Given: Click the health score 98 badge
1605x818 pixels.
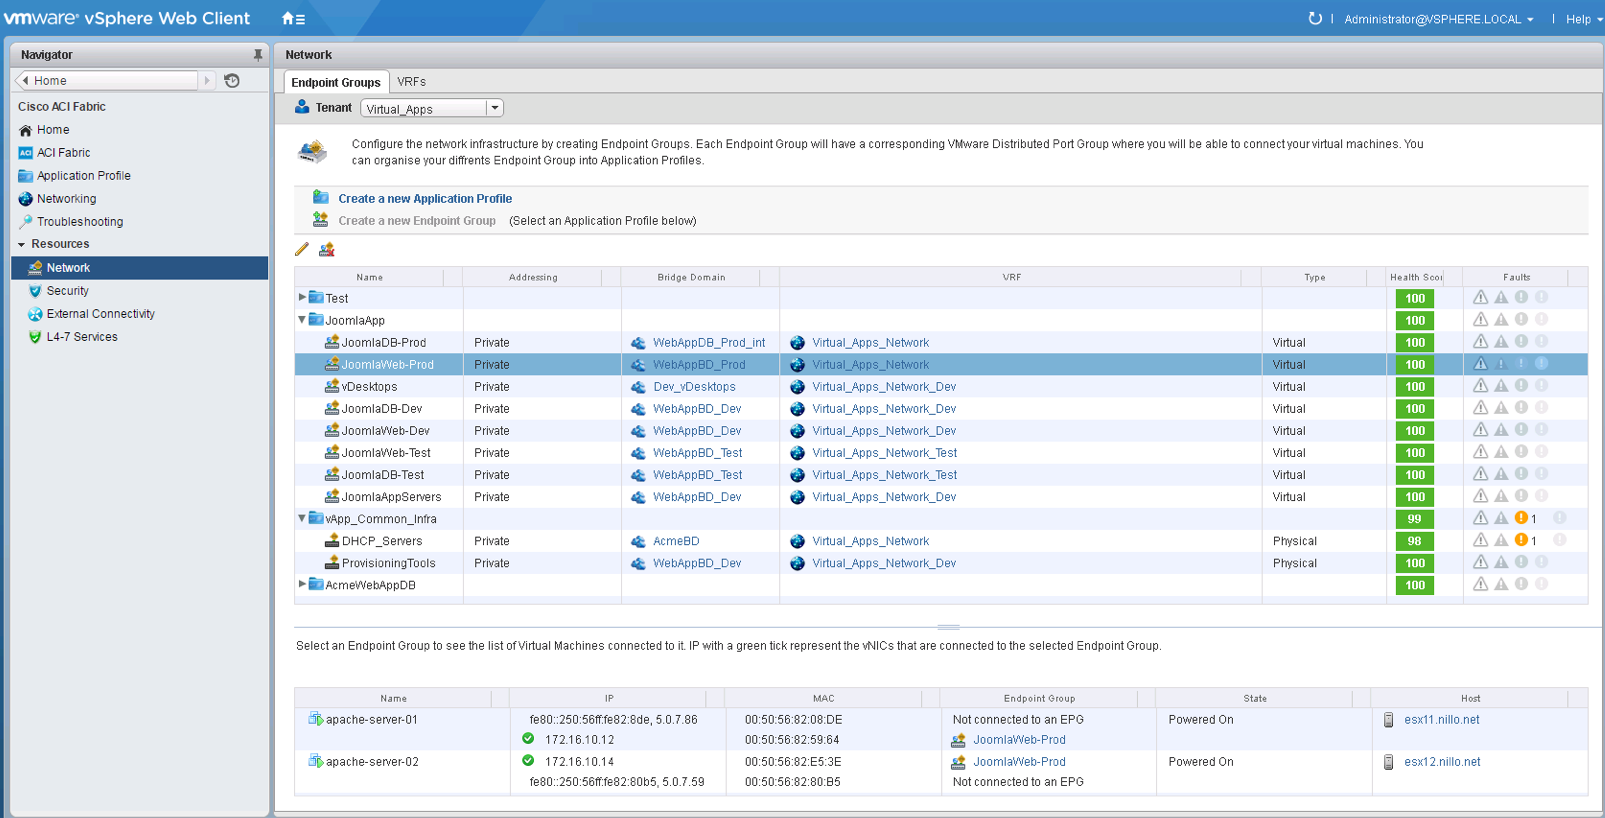Looking at the screenshot, I should [x=1414, y=541].
